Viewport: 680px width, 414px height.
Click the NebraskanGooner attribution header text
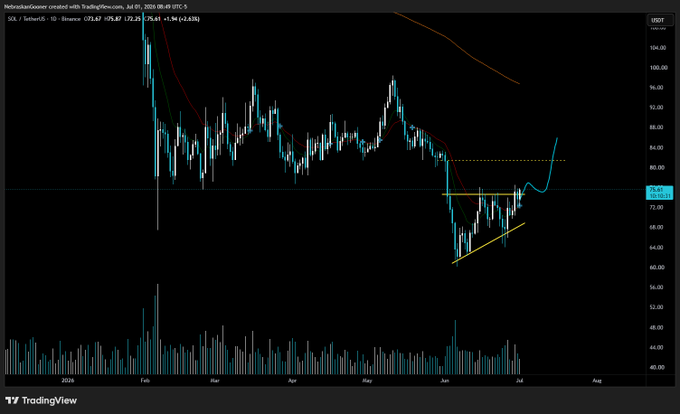click(x=95, y=7)
